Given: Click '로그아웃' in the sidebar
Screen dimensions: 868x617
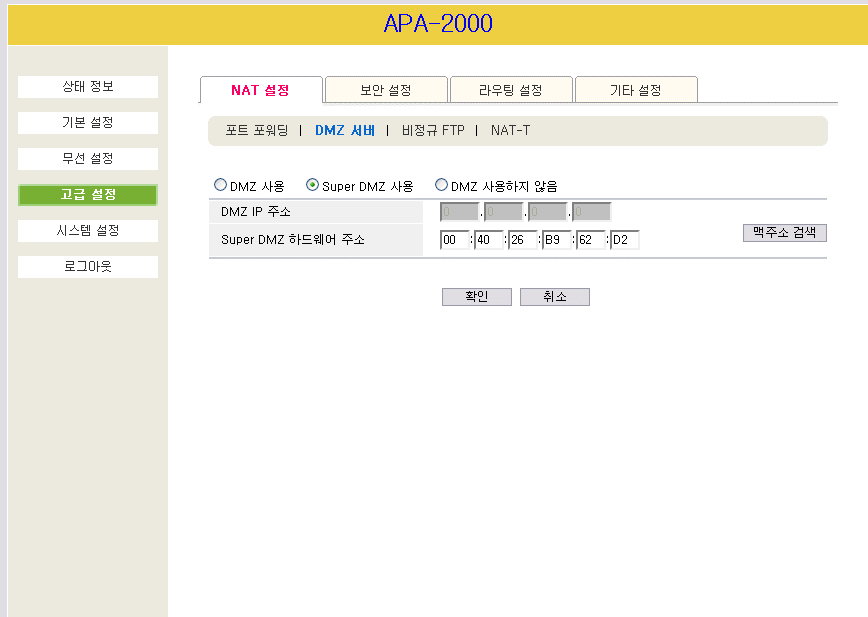Looking at the screenshot, I should click(88, 267).
